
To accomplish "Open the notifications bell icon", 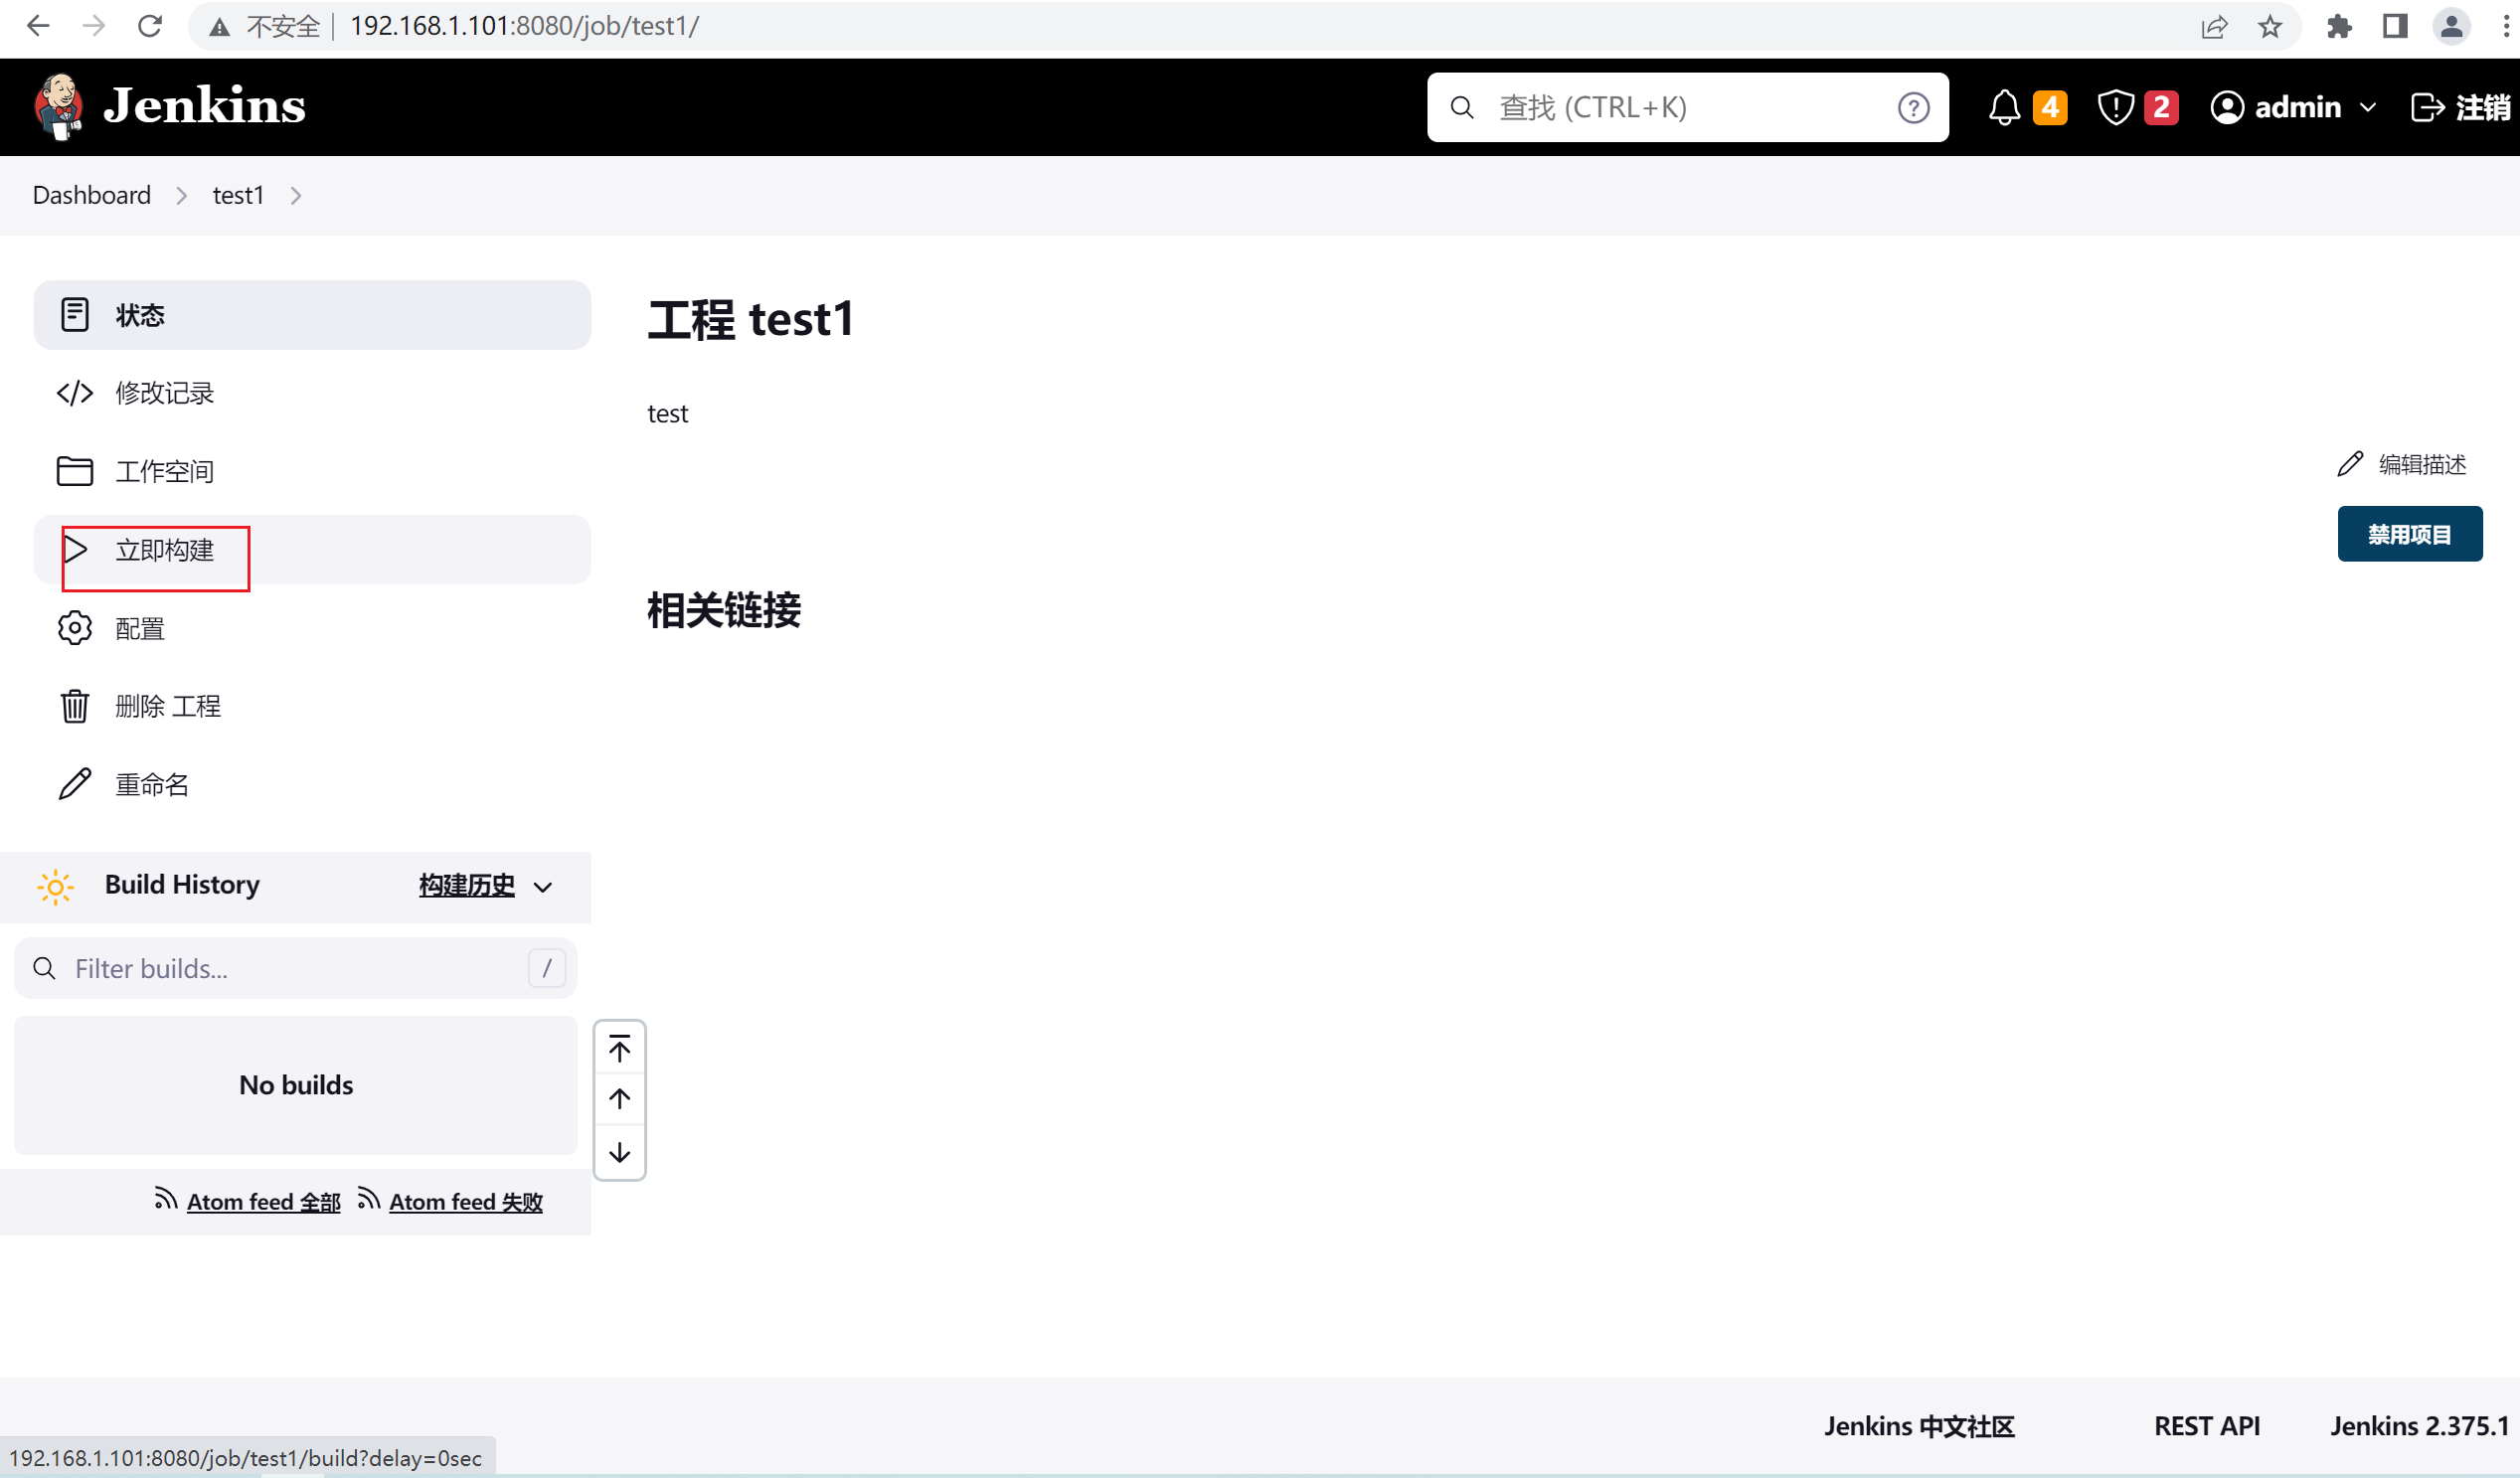I will [2004, 107].
